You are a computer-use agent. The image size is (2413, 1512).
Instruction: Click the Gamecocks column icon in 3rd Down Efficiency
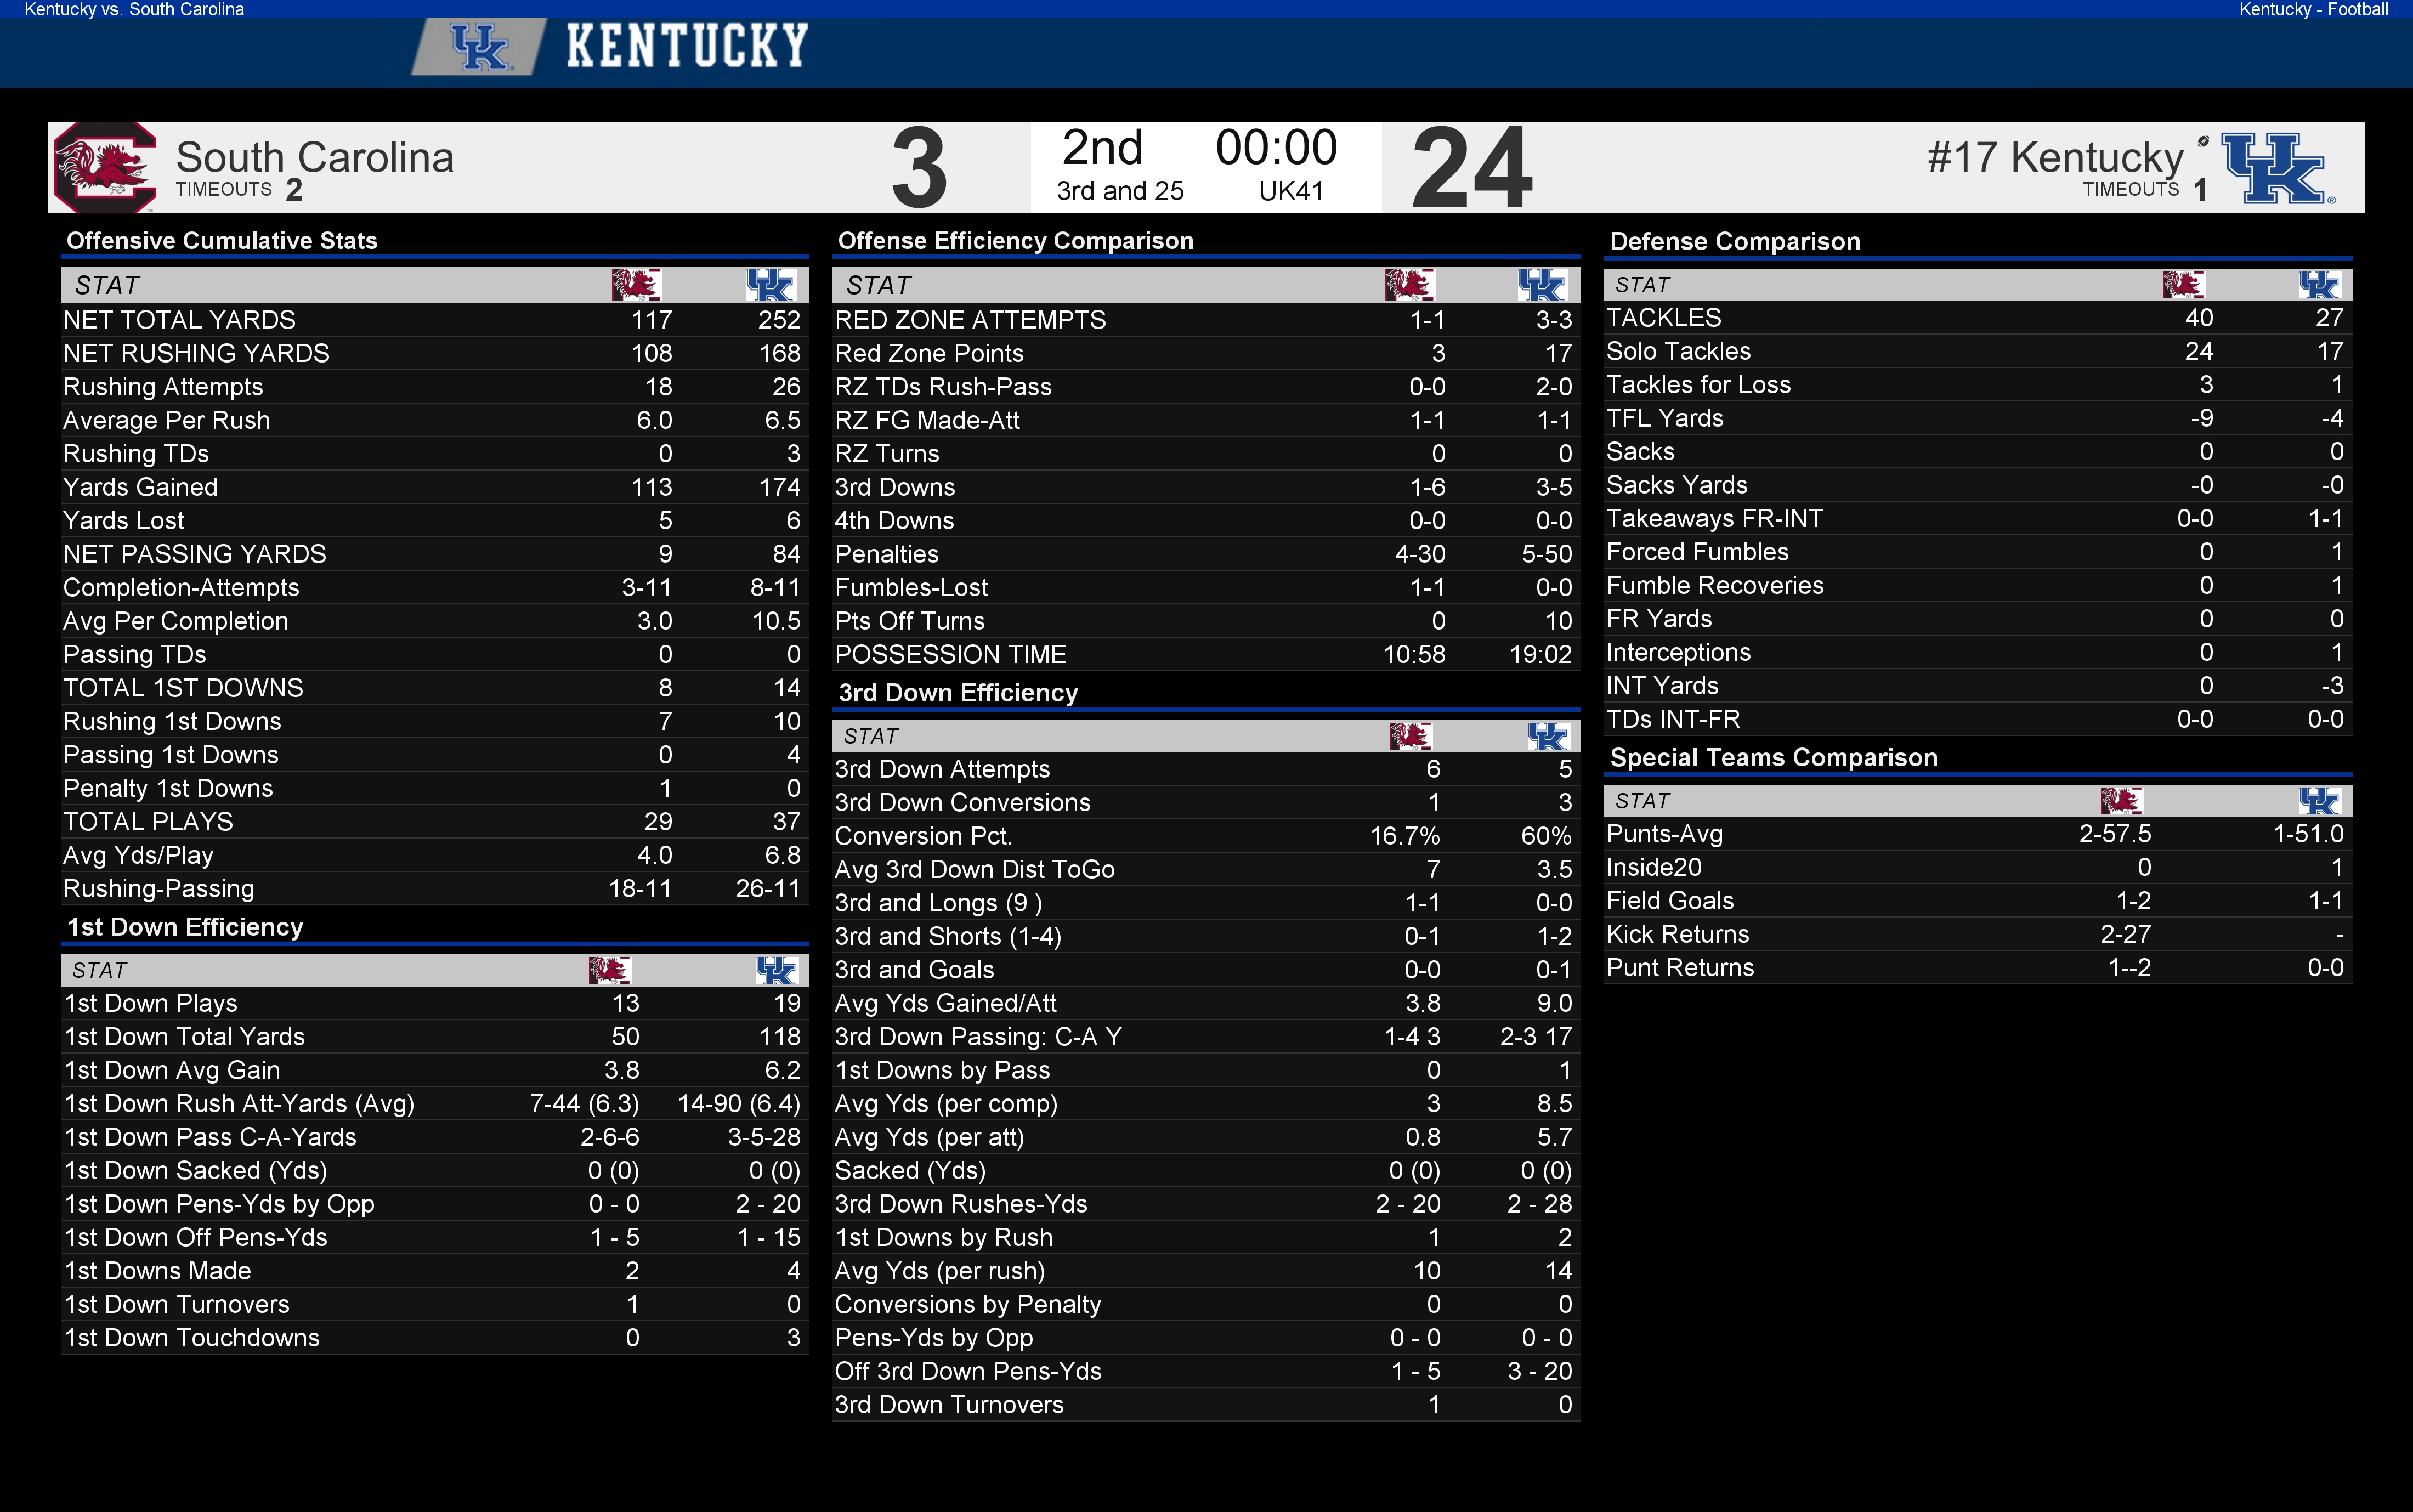(x=1411, y=737)
